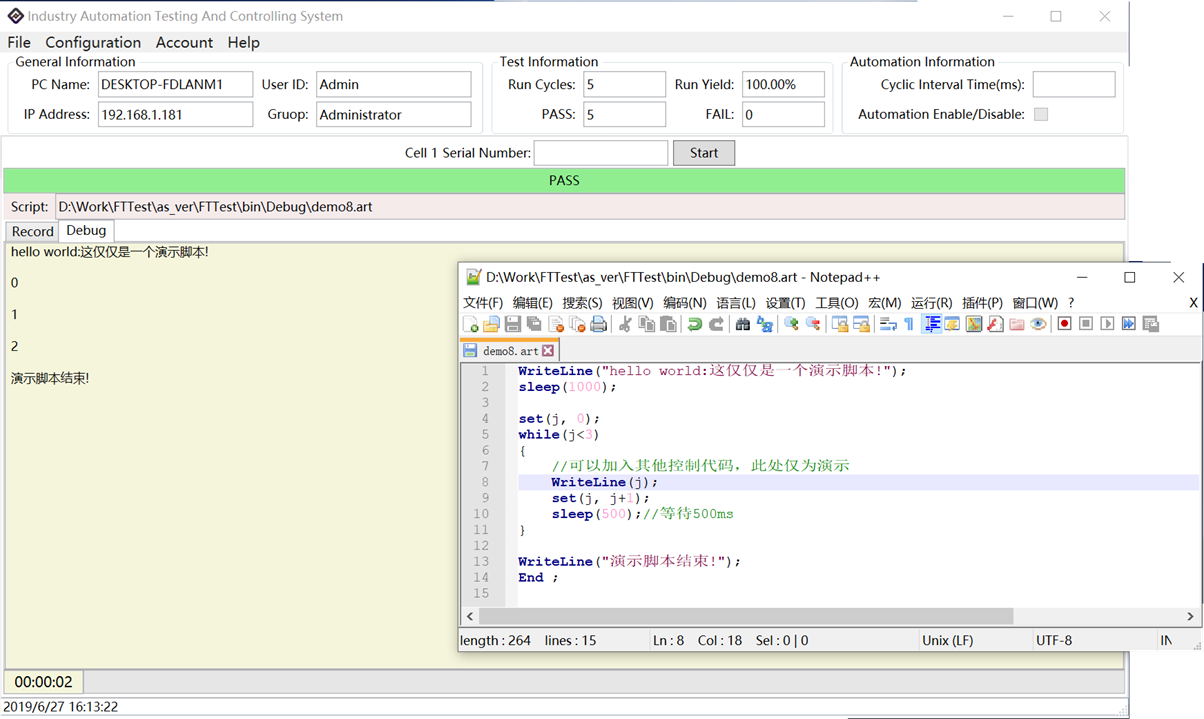Toggle the Indent Guide toolbar button
The height and width of the screenshot is (719, 1204).
pyautogui.click(x=932, y=324)
